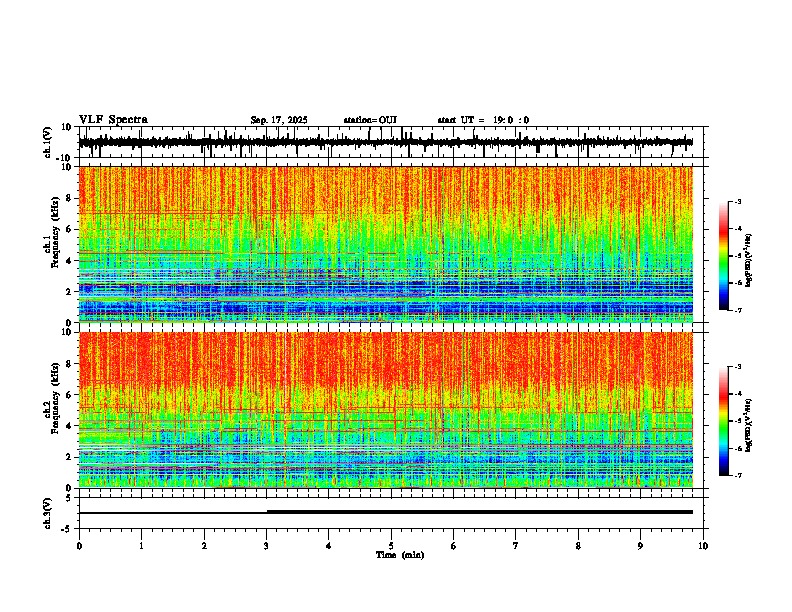Click time axis tick label "0"

(79, 546)
